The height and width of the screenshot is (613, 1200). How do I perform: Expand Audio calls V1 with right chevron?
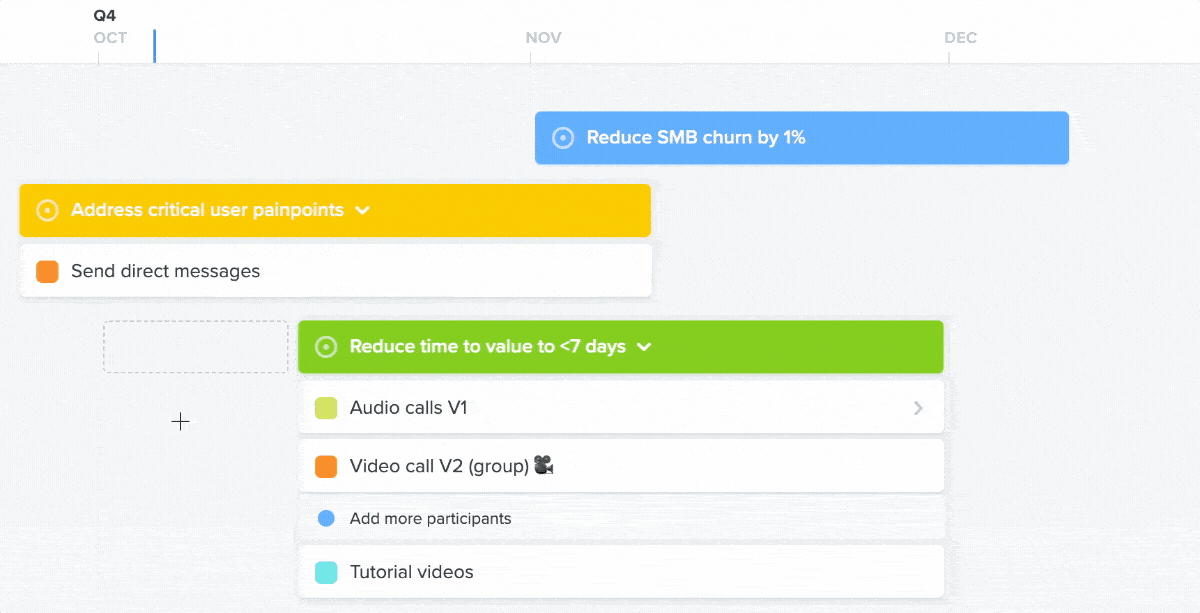918,408
